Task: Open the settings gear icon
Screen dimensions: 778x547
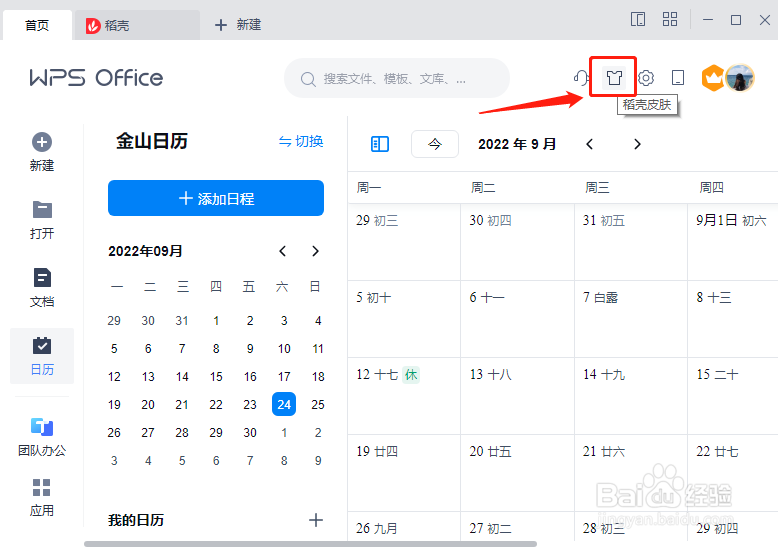Action: 646,78
